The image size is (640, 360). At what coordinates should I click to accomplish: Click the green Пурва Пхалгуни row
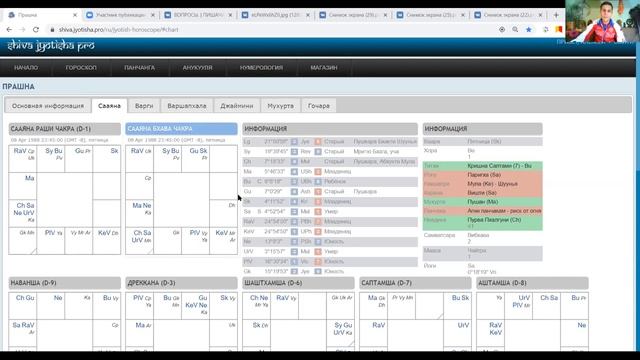click(482, 222)
